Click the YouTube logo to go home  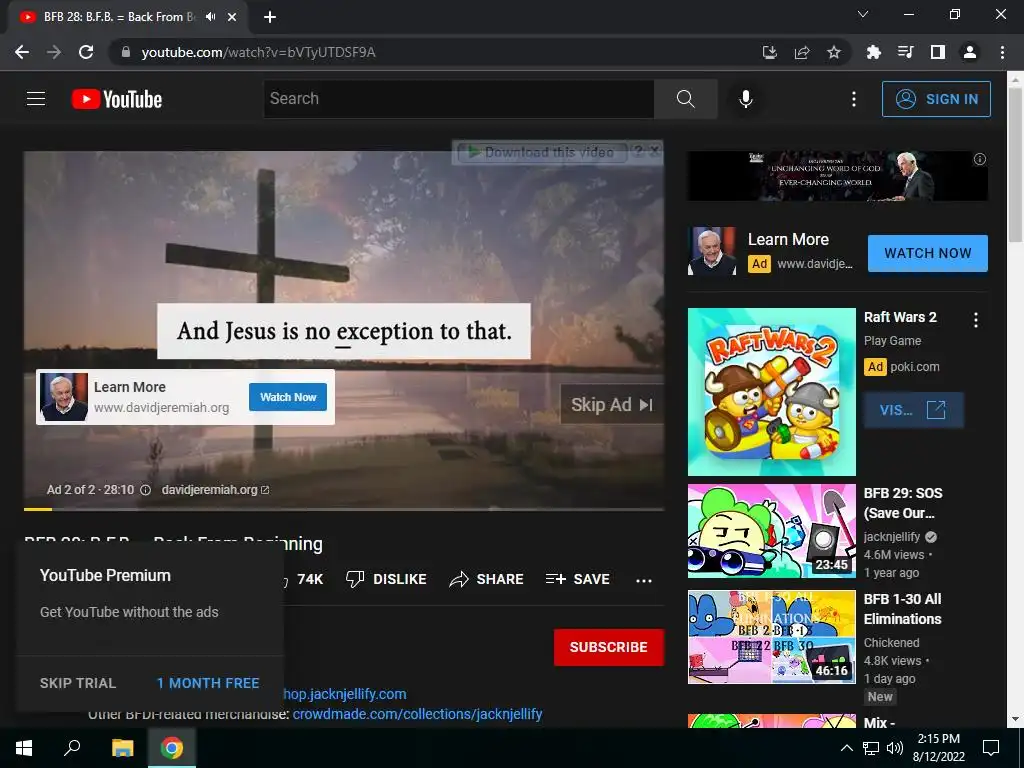(117, 99)
